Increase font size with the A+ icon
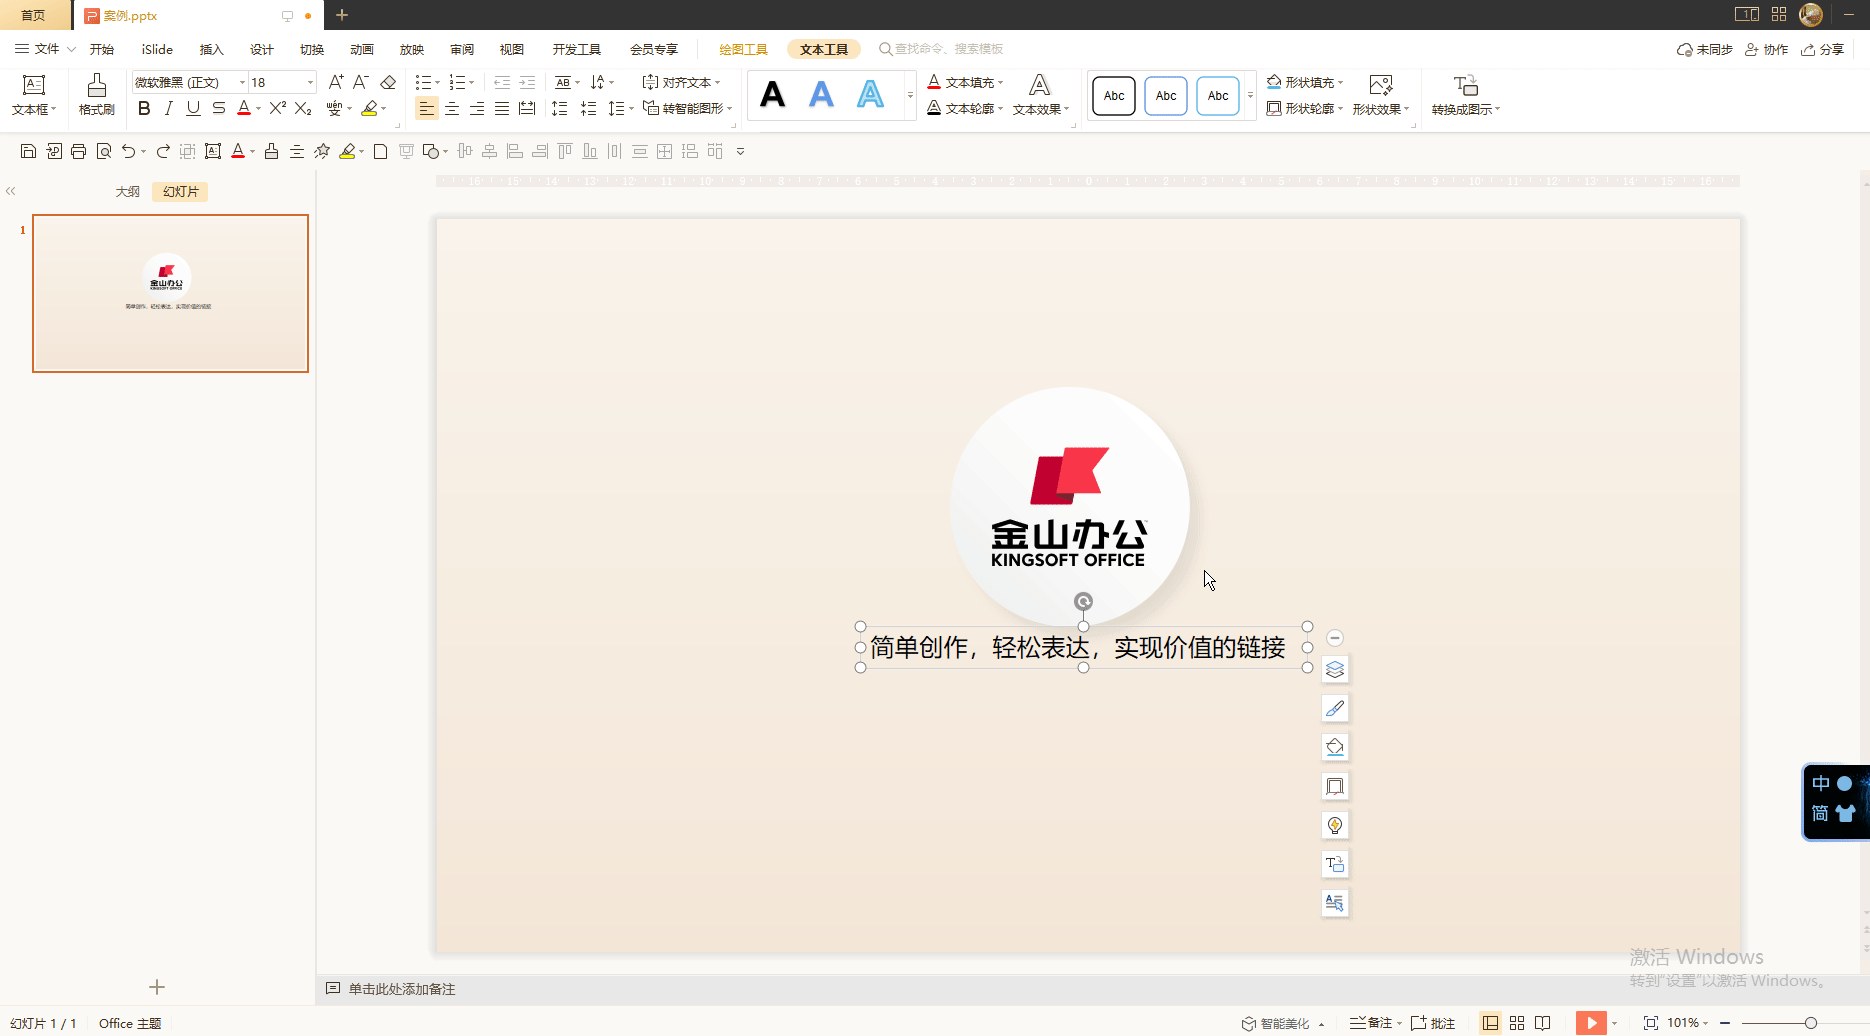This screenshot has height=1036, width=1870. 336,82
